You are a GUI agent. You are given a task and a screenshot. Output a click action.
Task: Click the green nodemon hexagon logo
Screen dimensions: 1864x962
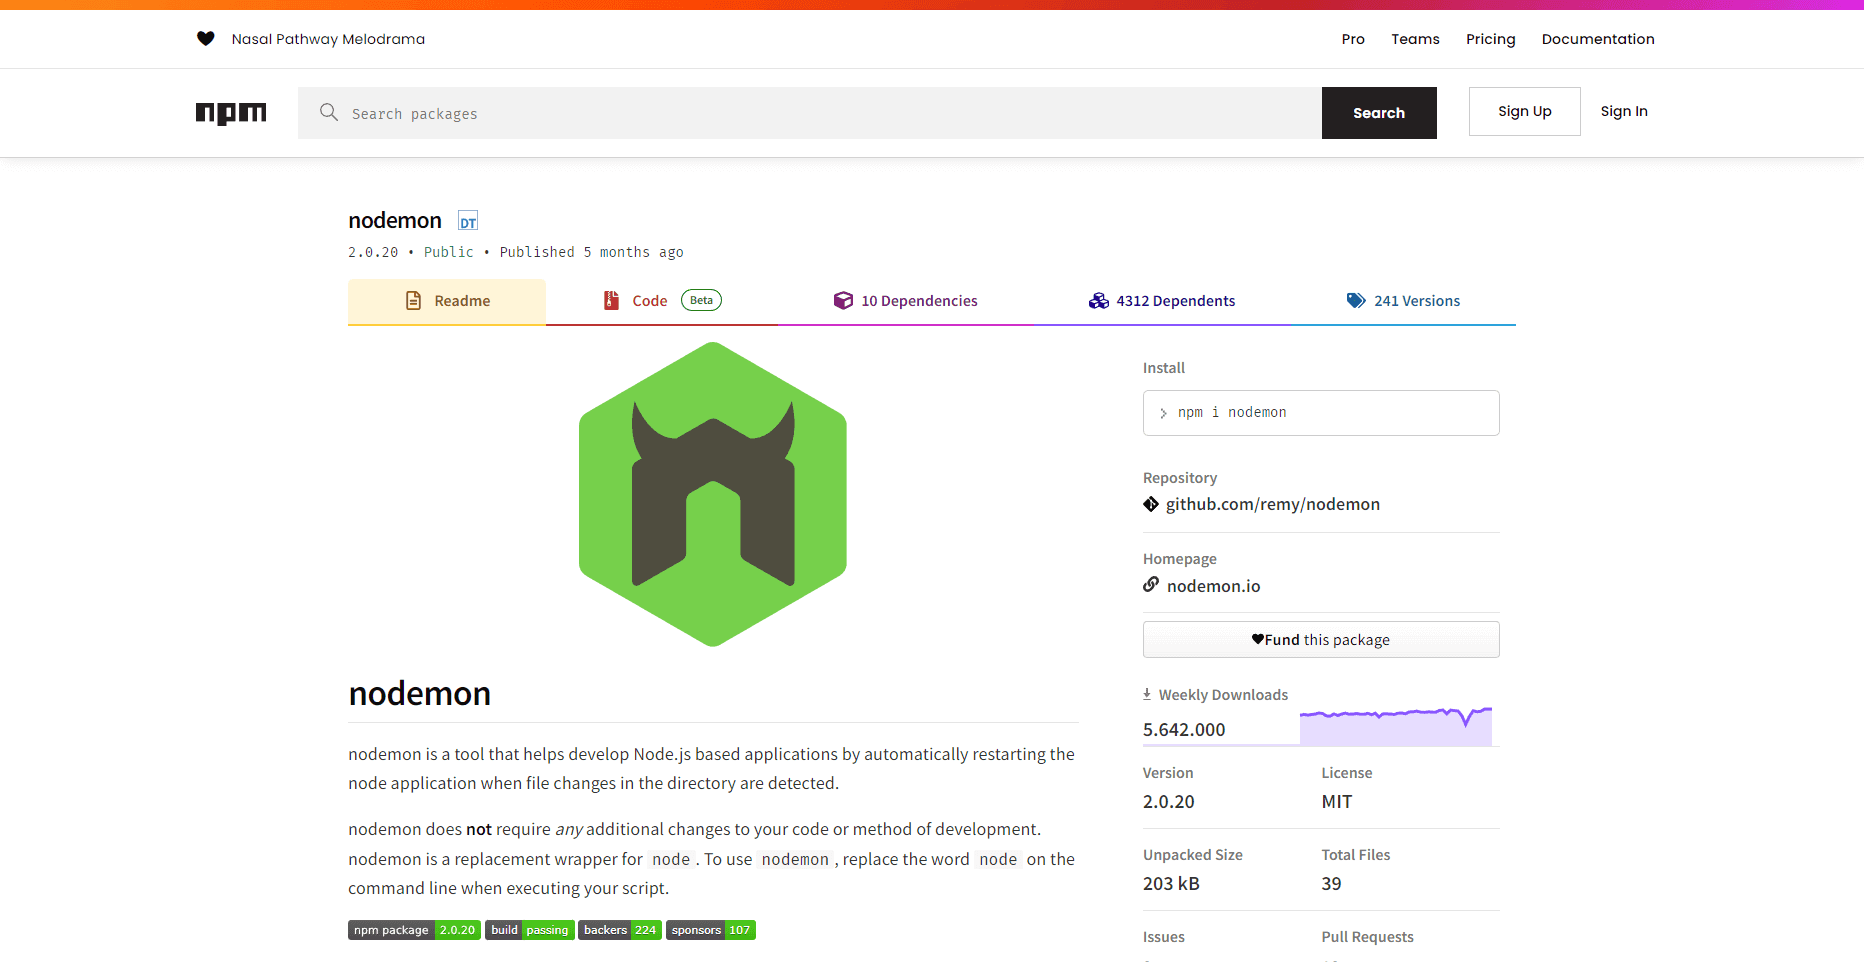[x=713, y=494]
